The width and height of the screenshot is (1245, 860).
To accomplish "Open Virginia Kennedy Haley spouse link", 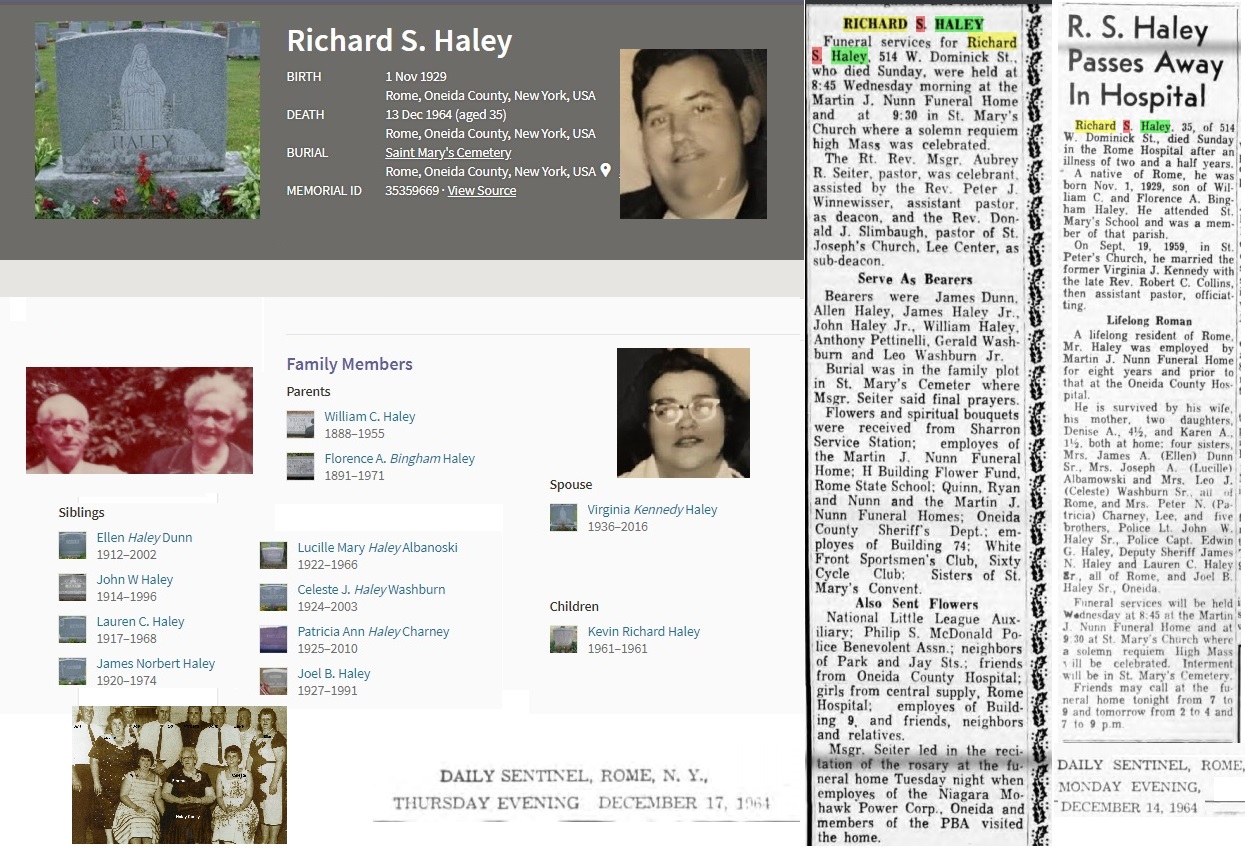I will click(652, 510).
